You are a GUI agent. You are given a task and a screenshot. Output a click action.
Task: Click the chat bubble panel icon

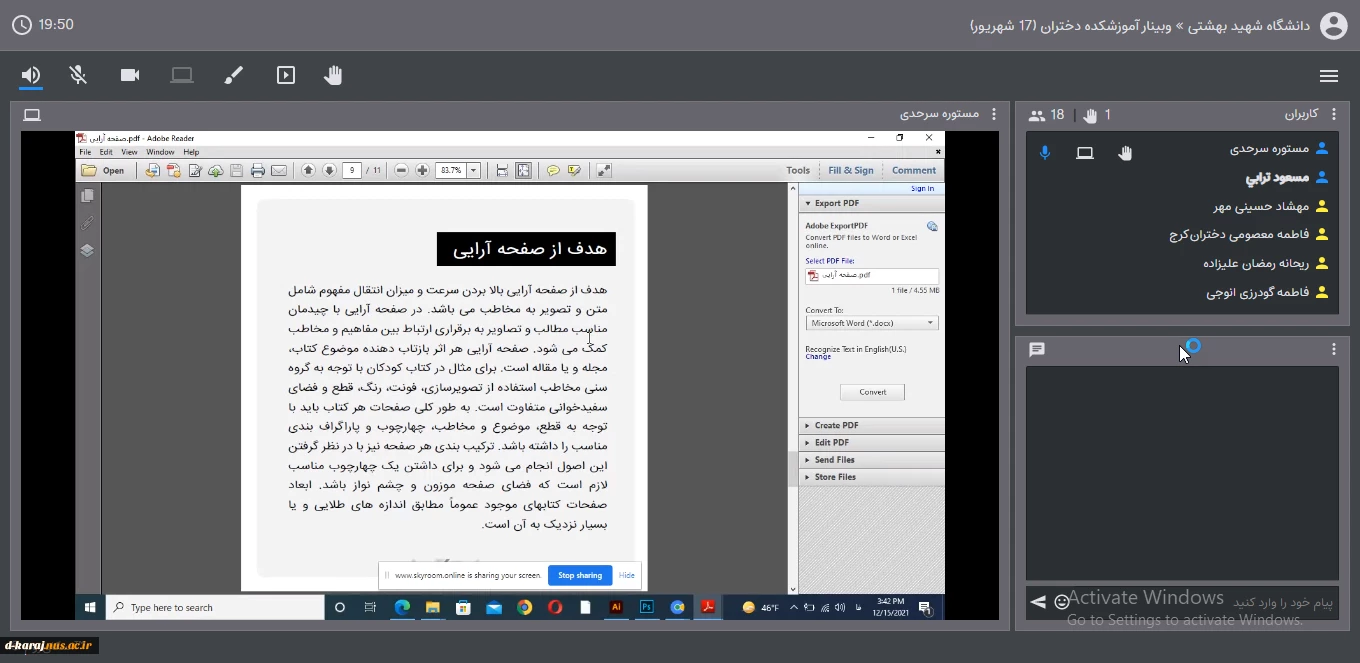(x=1037, y=349)
